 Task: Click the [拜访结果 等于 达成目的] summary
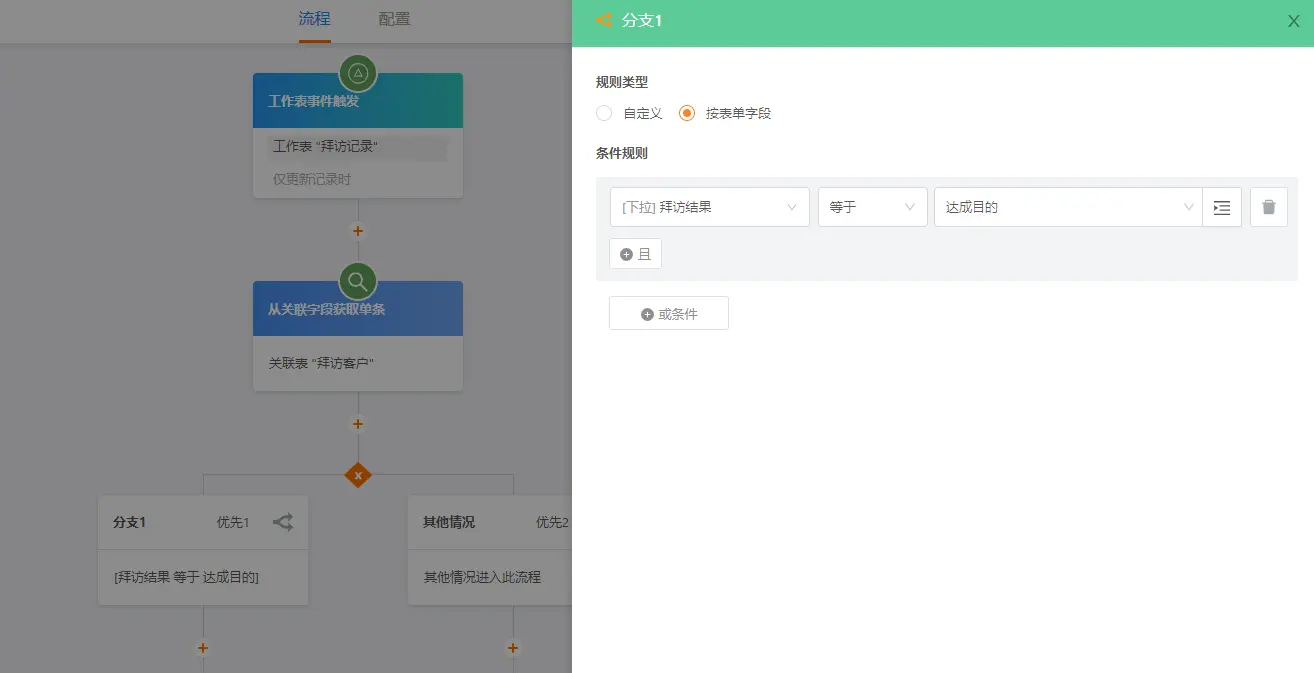pos(187,577)
